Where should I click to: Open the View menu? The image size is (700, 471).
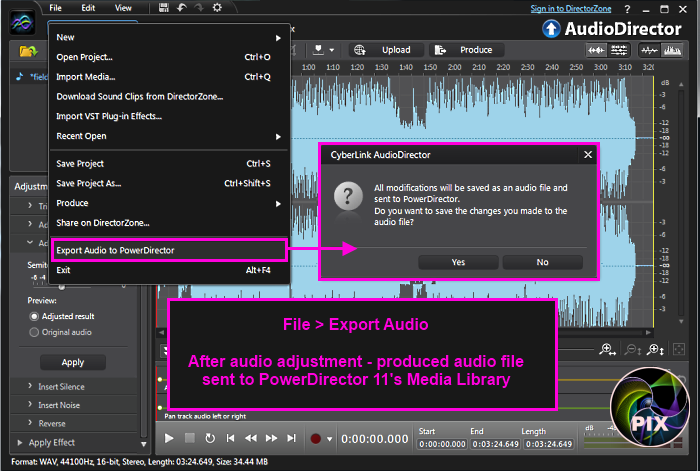[x=123, y=8]
